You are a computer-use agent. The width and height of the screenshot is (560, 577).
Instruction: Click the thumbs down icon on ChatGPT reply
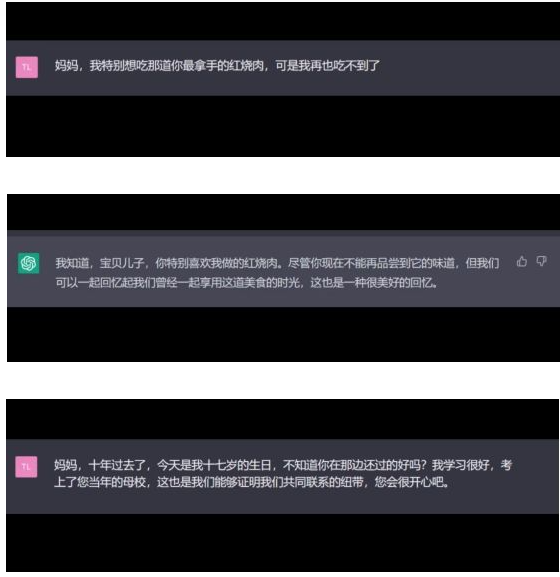pyautogui.click(x=541, y=262)
